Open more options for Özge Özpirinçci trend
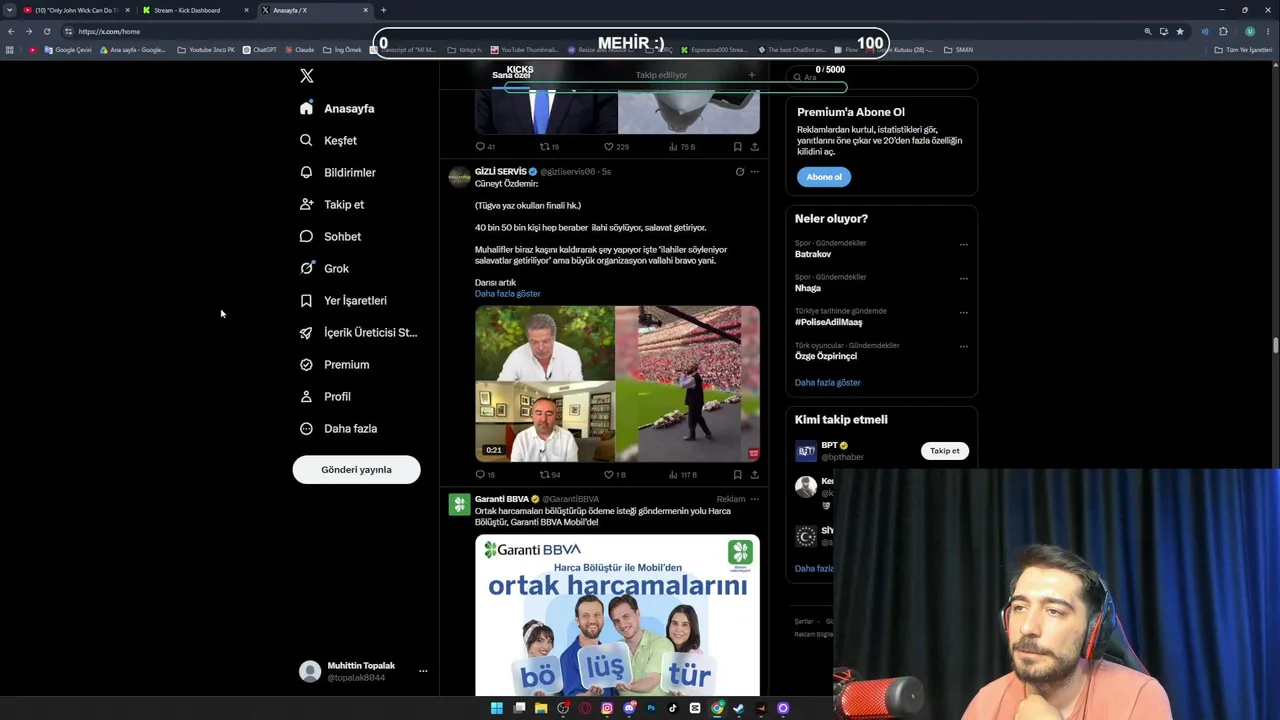 pyautogui.click(x=963, y=347)
